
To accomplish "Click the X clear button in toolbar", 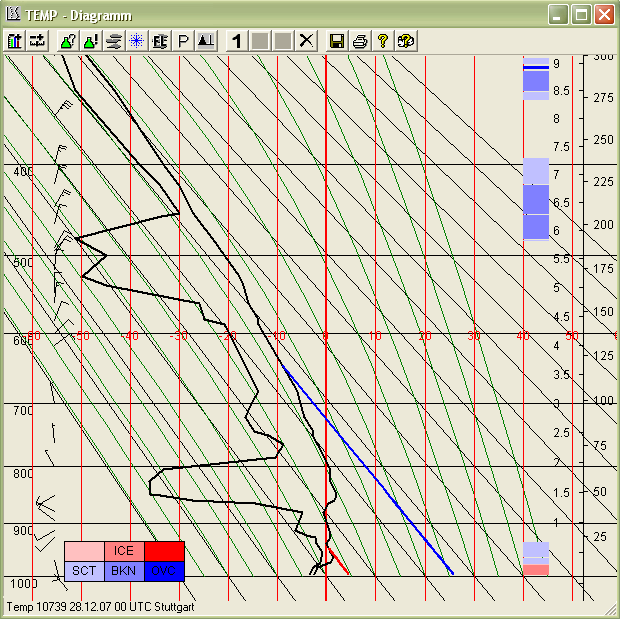I will point(306,41).
